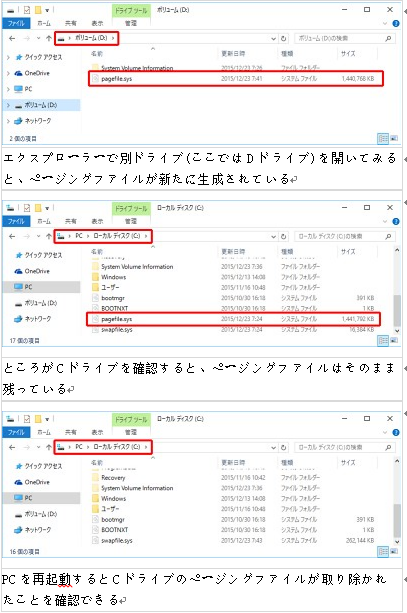Select ネットワーク in ボリューム (D:) window sidebar

[38, 121]
